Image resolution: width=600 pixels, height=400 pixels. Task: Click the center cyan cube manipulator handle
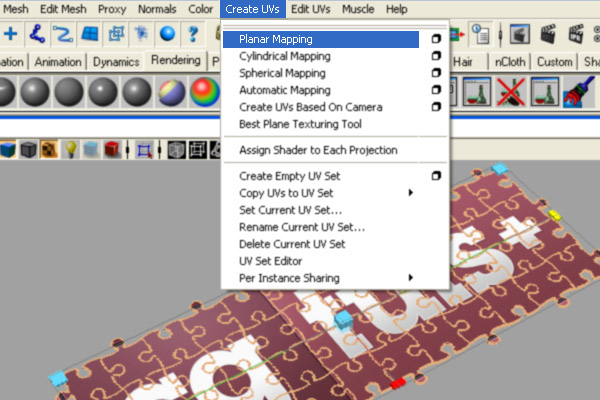point(343,319)
